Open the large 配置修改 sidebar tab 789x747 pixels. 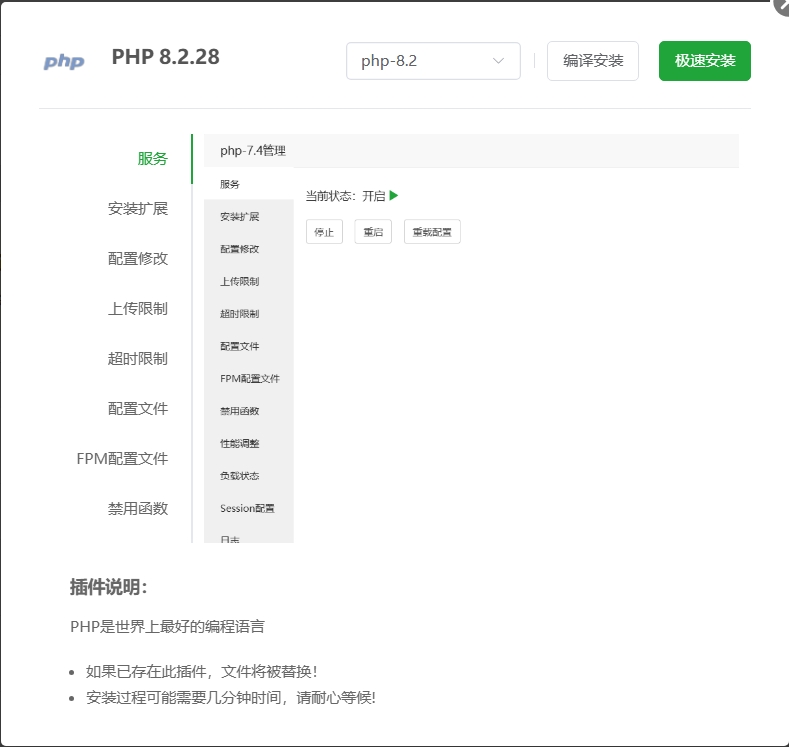[138, 259]
